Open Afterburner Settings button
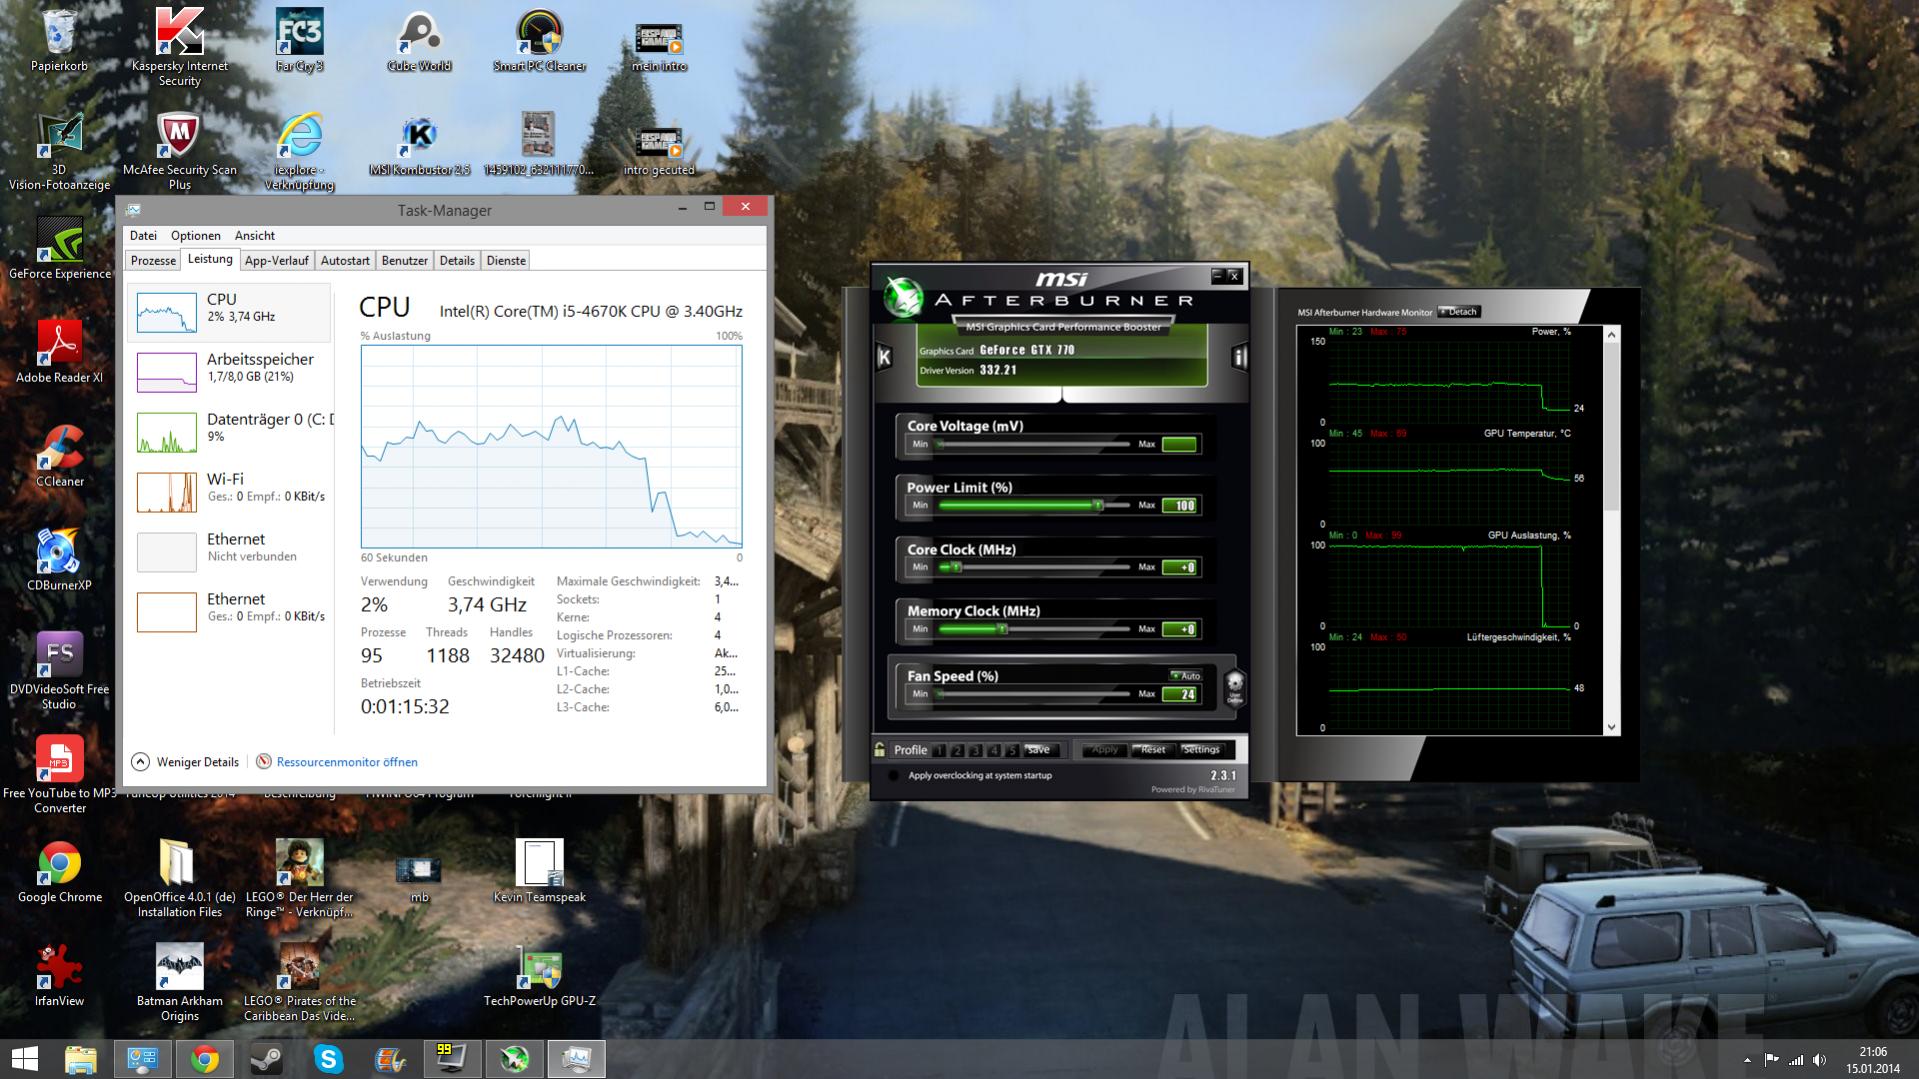 pyautogui.click(x=1201, y=750)
